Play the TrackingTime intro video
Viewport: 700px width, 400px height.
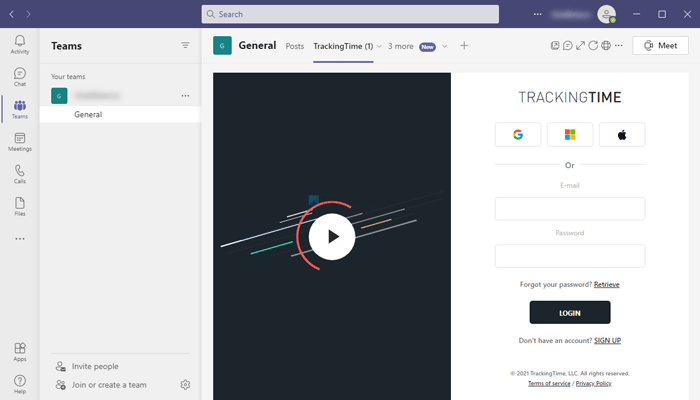coord(332,237)
